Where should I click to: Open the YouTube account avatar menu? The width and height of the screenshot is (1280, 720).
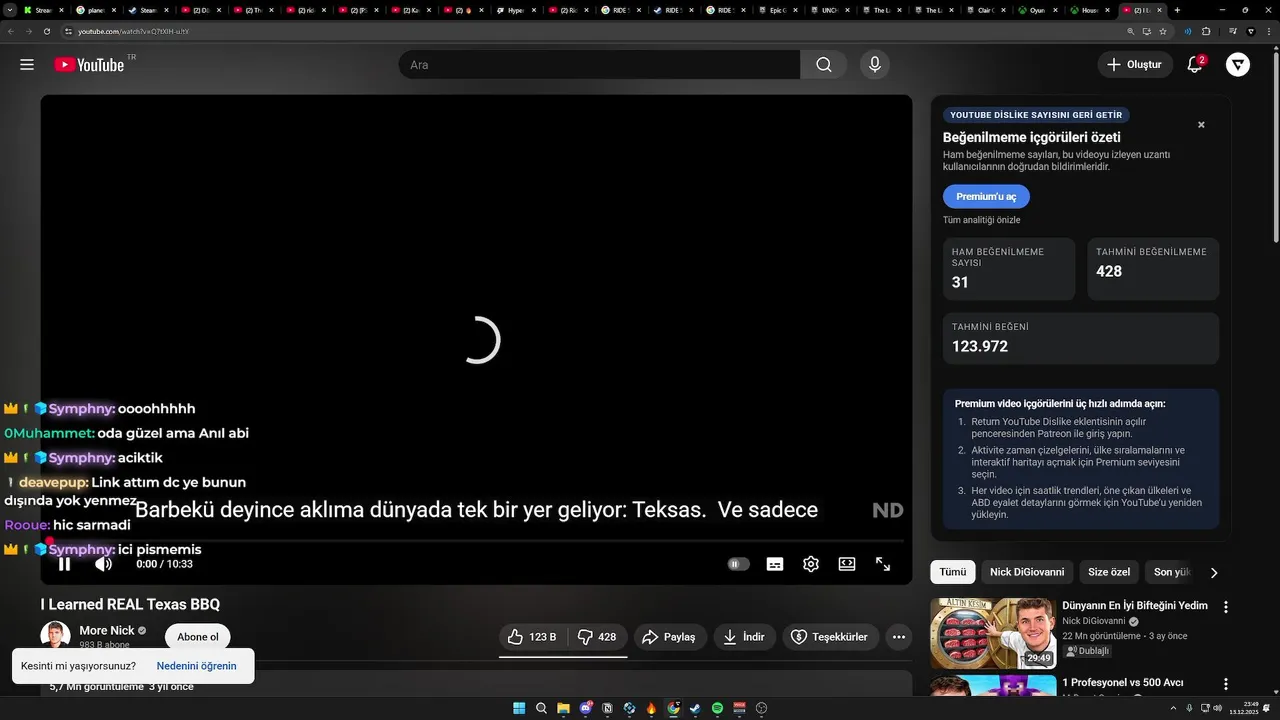tap(1238, 65)
